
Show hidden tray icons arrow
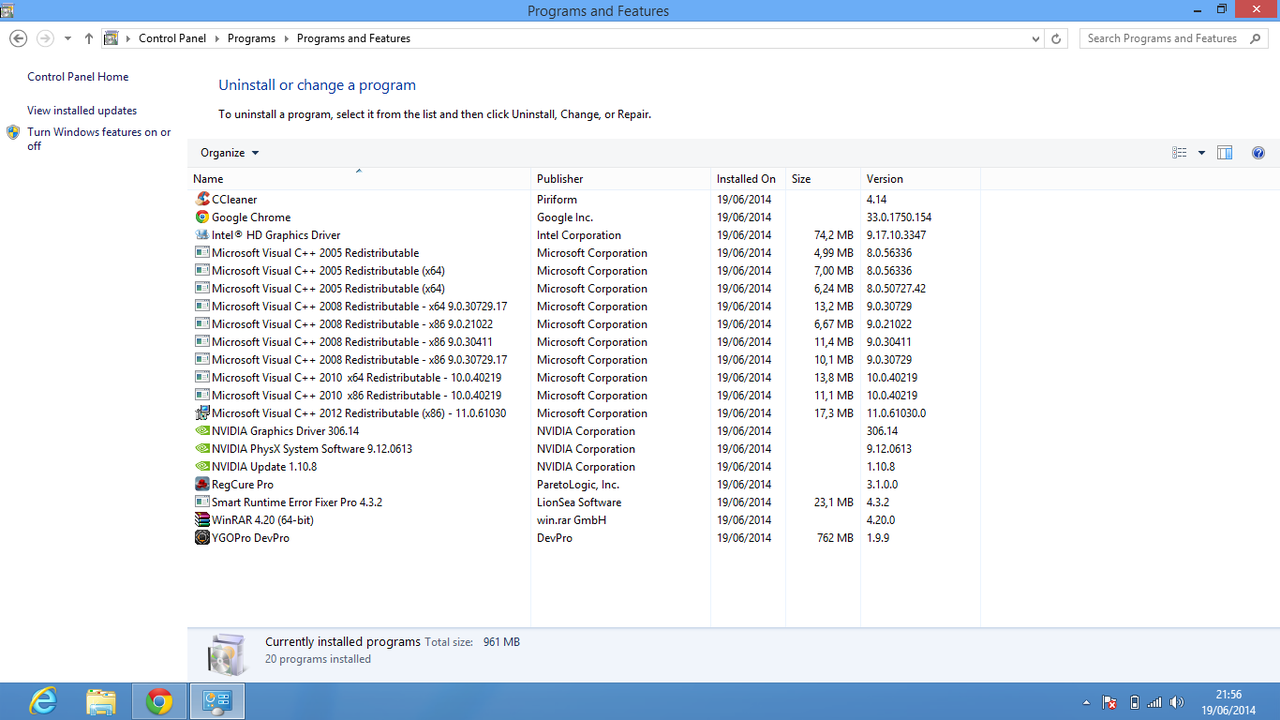tap(1087, 702)
